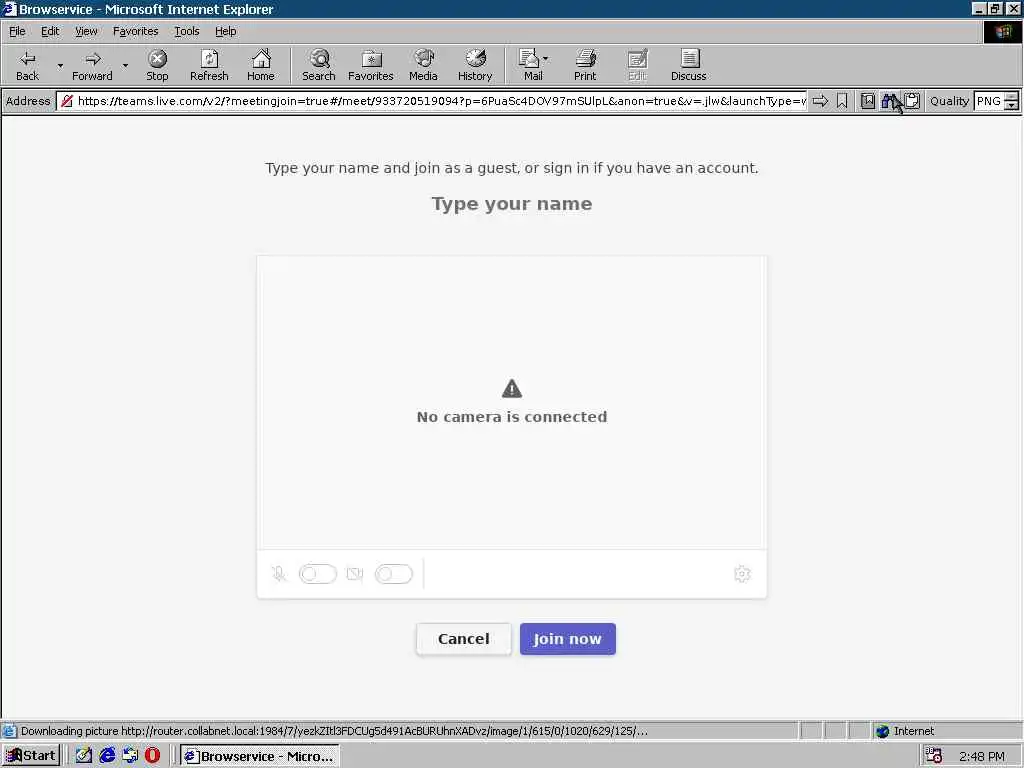Launch Internet Explorer from quick launch

click(107, 756)
